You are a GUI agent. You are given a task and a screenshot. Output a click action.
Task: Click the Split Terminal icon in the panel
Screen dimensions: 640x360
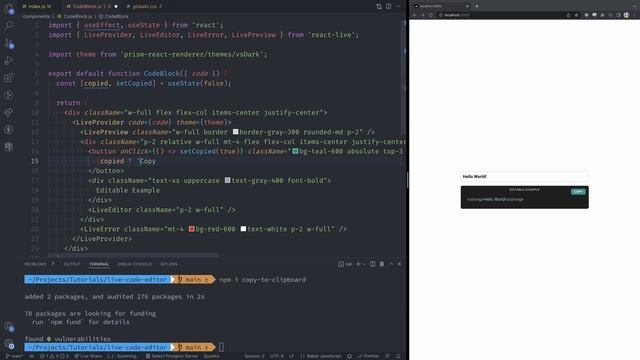pos(373,264)
